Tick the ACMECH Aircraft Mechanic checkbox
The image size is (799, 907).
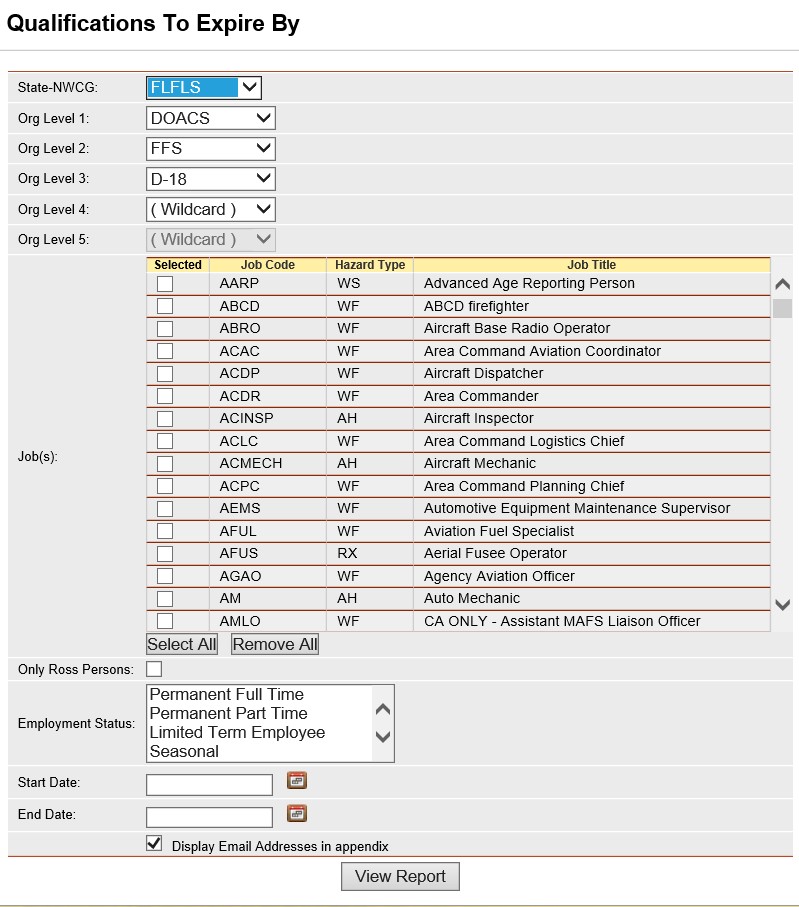tap(165, 464)
